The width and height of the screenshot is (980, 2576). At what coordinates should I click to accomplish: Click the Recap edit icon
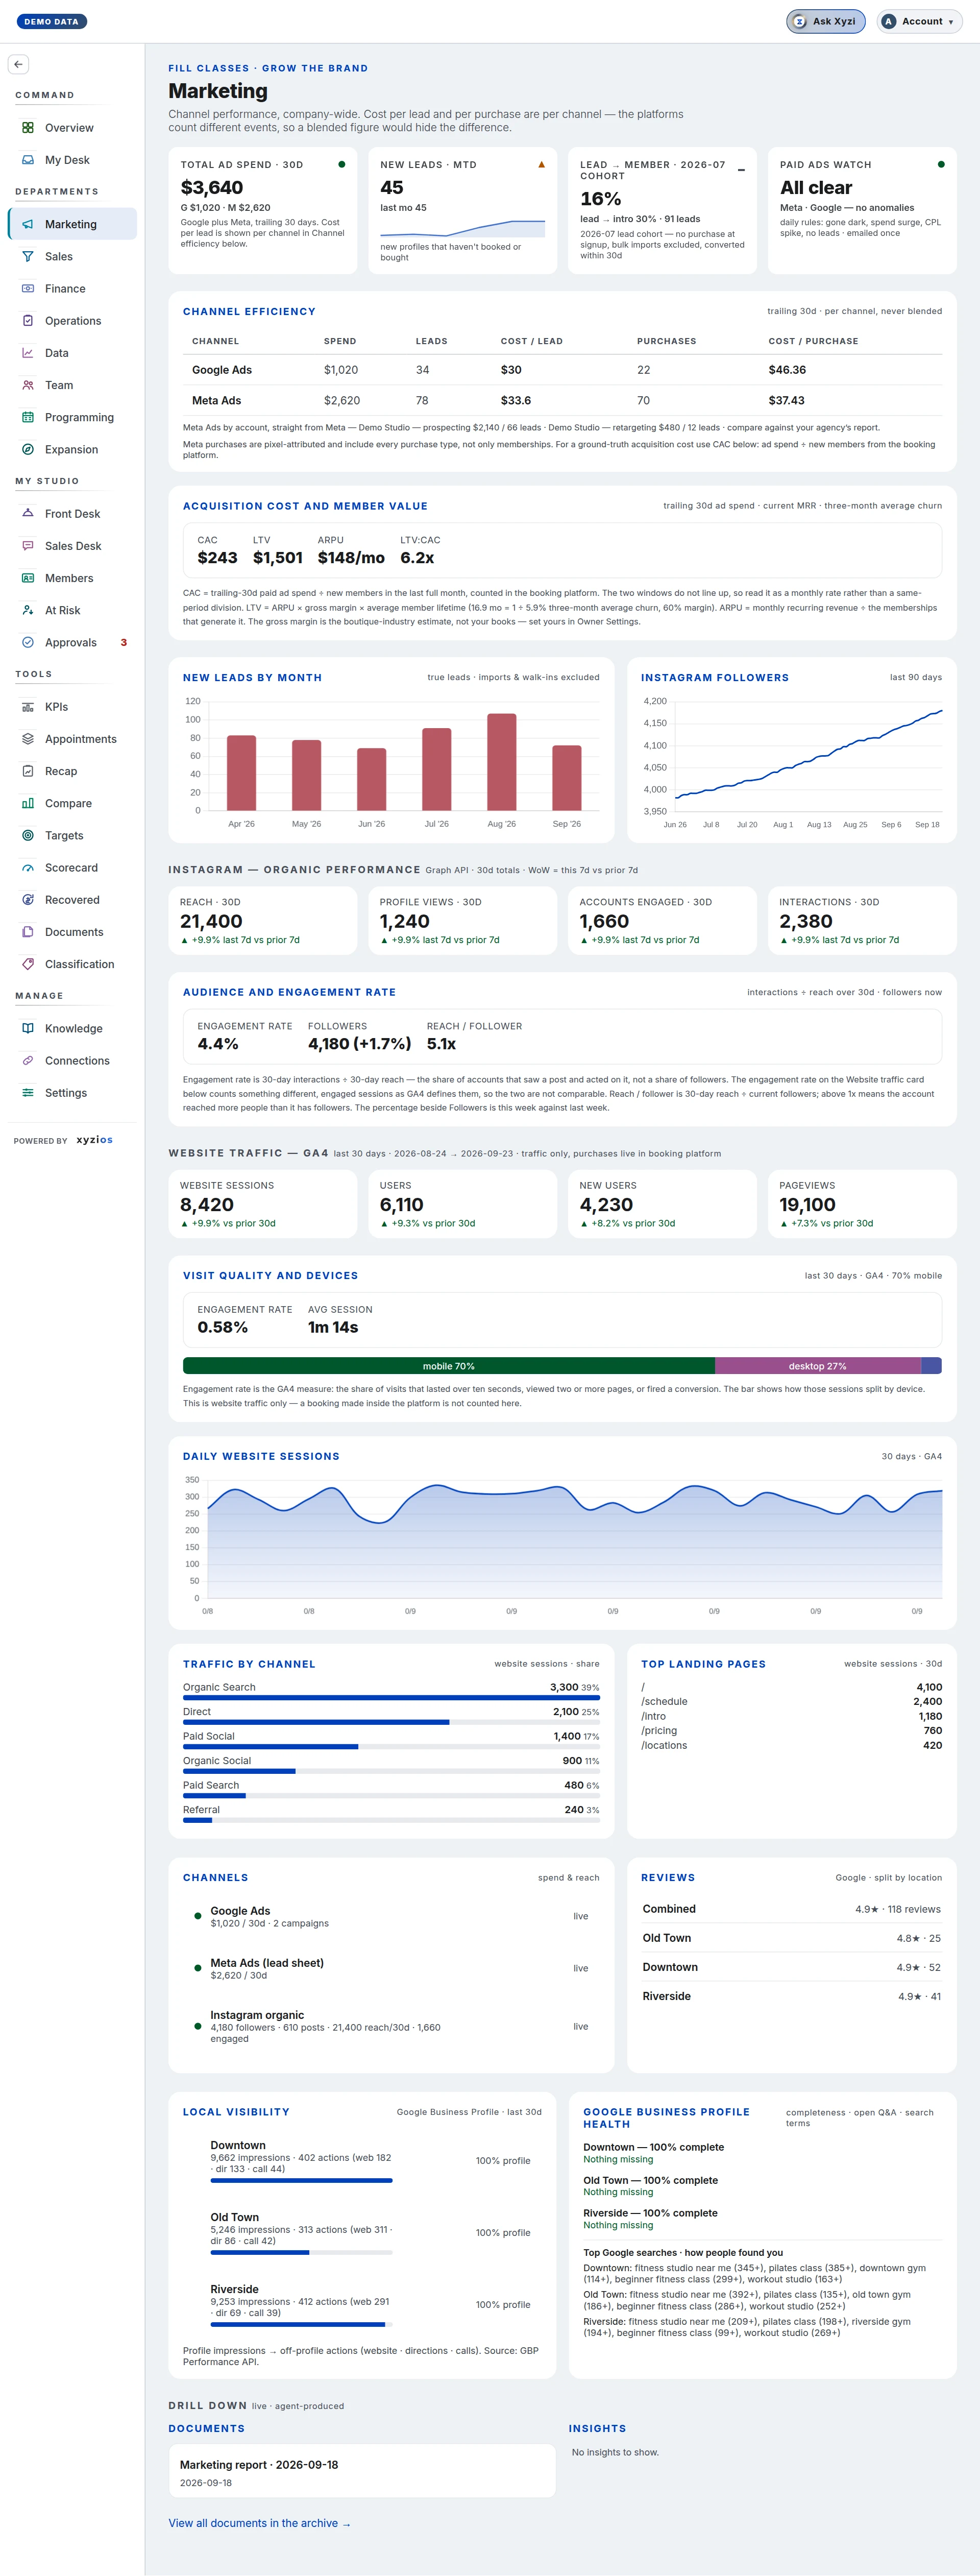[x=28, y=771]
